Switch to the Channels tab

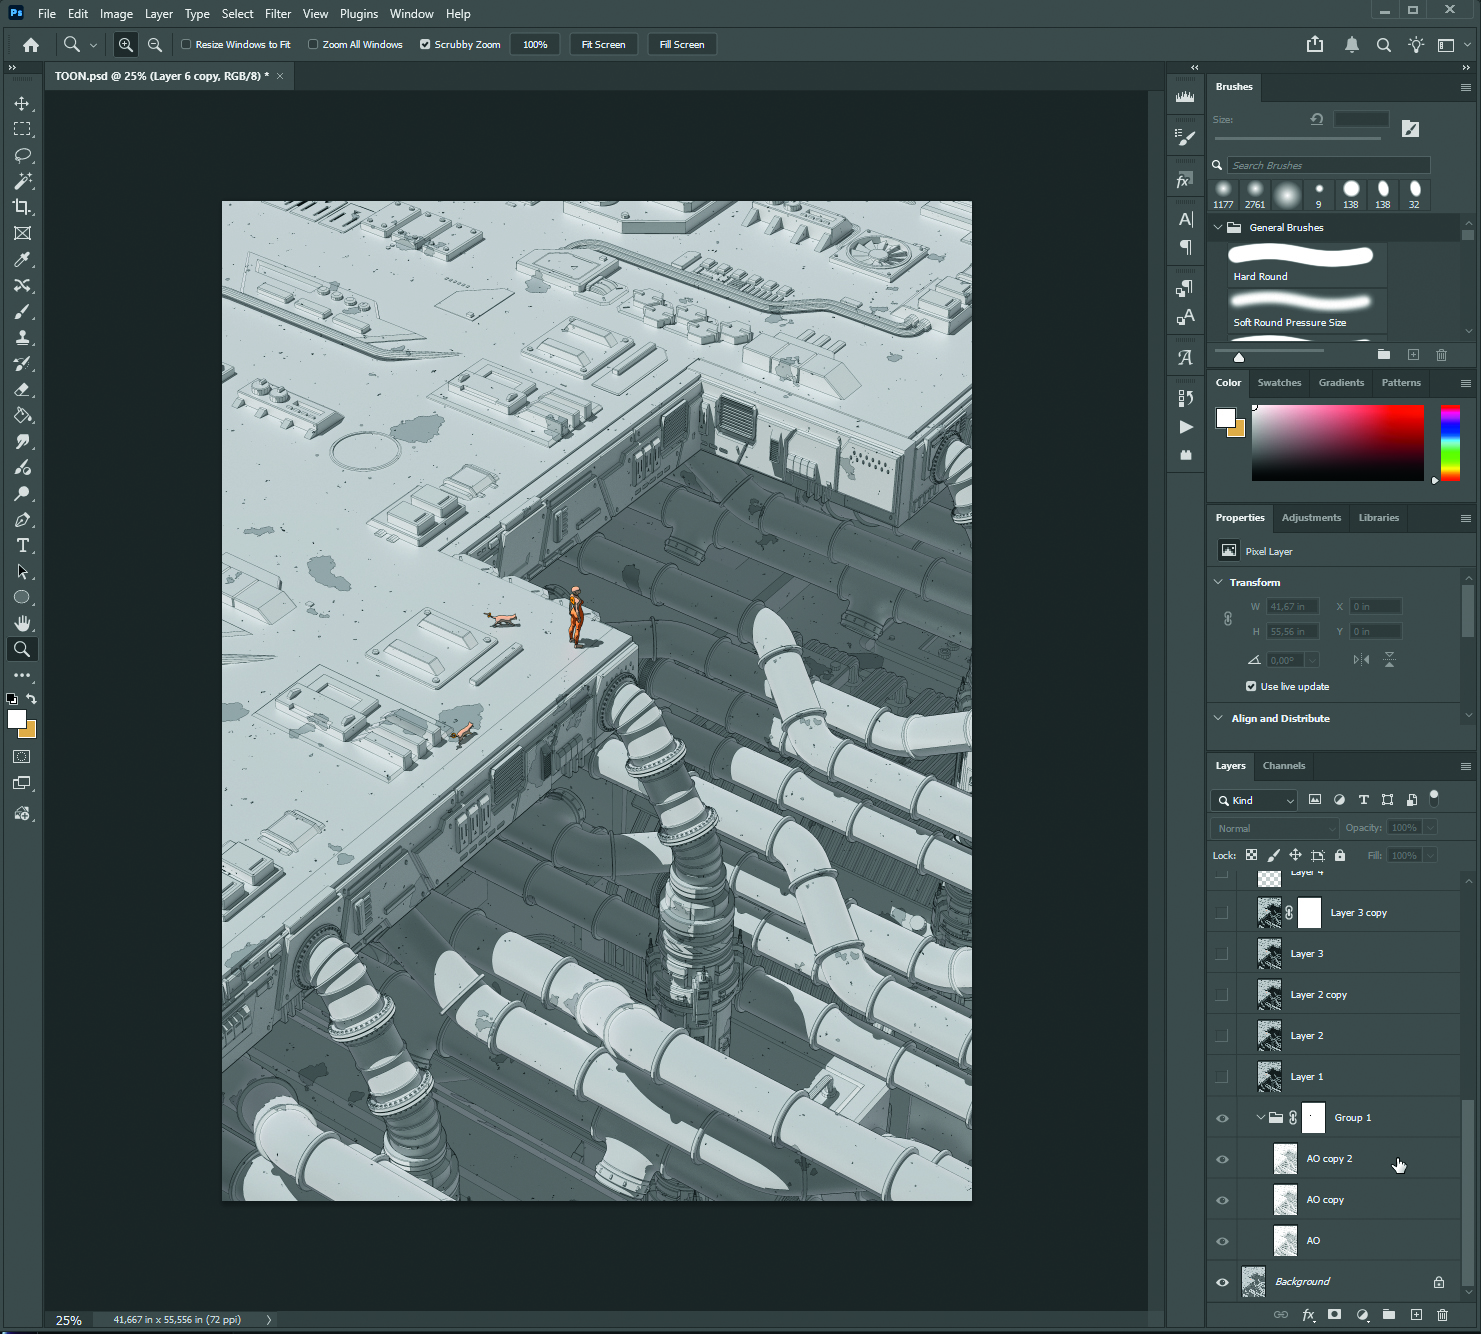click(1284, 766)
